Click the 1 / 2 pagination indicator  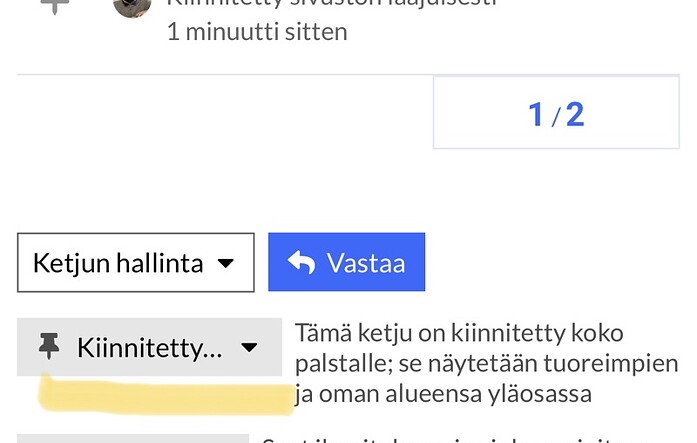click(556, 114)
